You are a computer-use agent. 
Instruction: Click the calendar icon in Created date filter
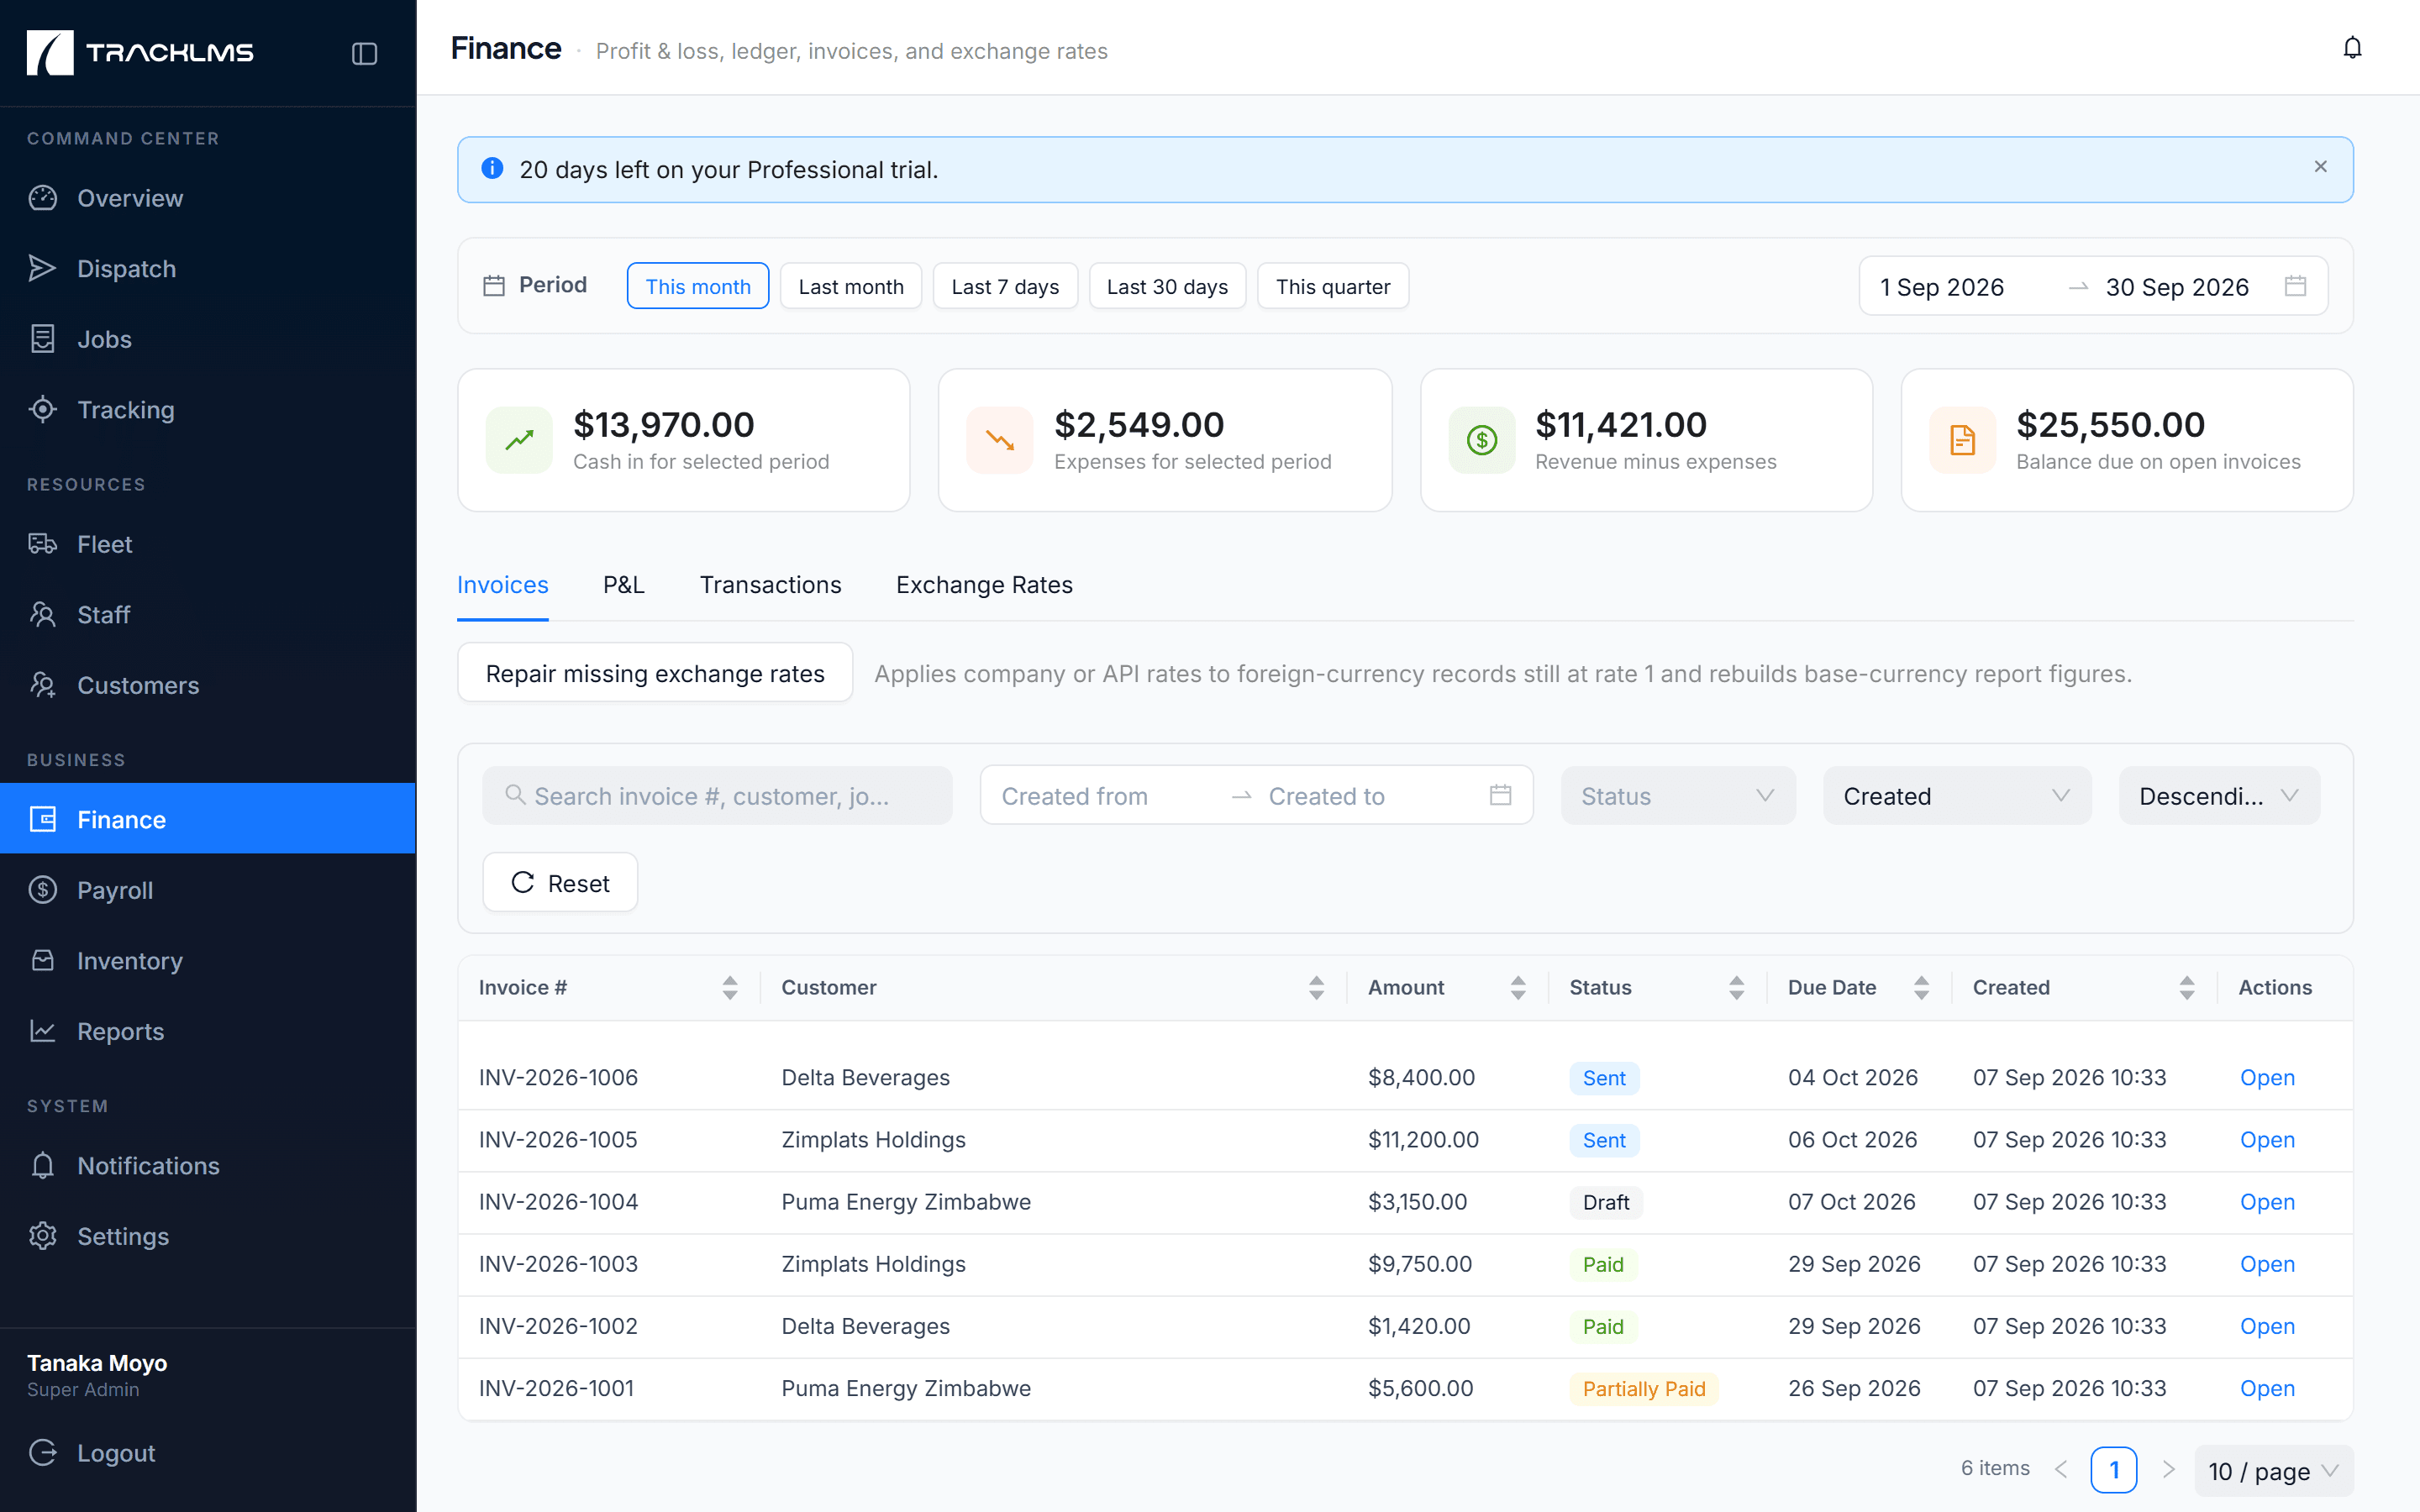[1500, 795]
